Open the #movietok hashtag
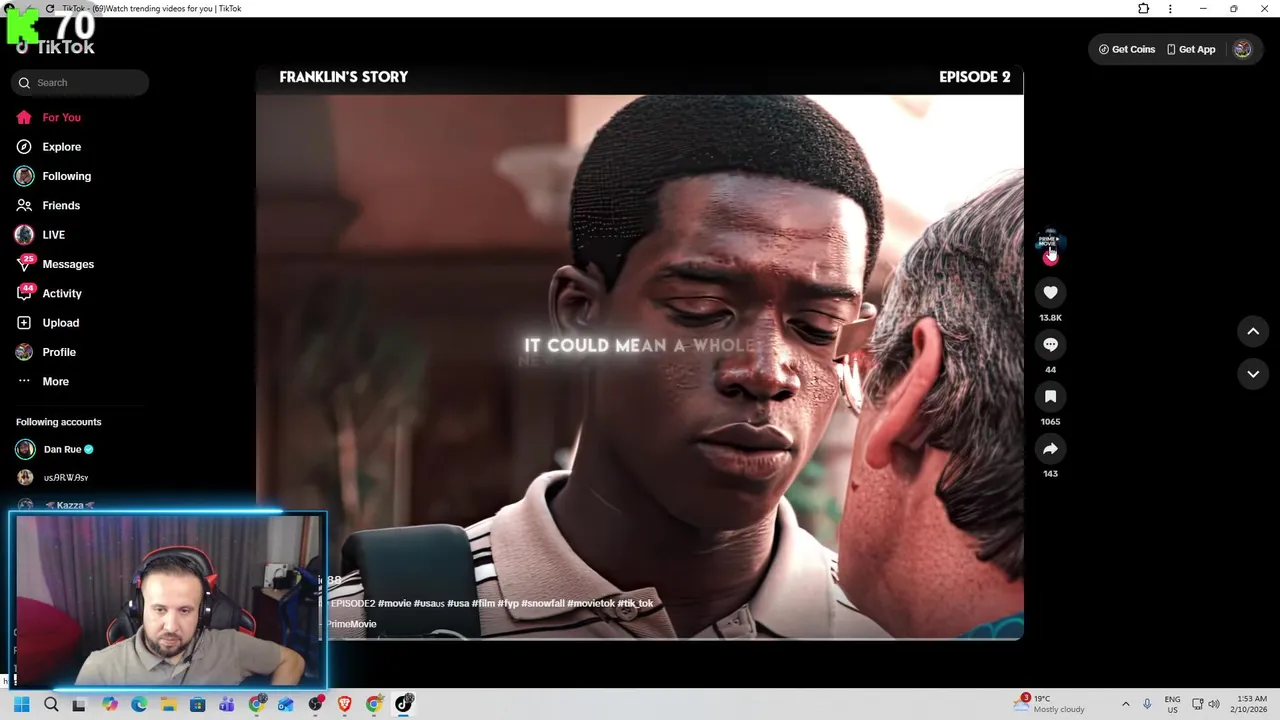The width and height of the screenshot is (1280, 720). [x=591, y=603]
